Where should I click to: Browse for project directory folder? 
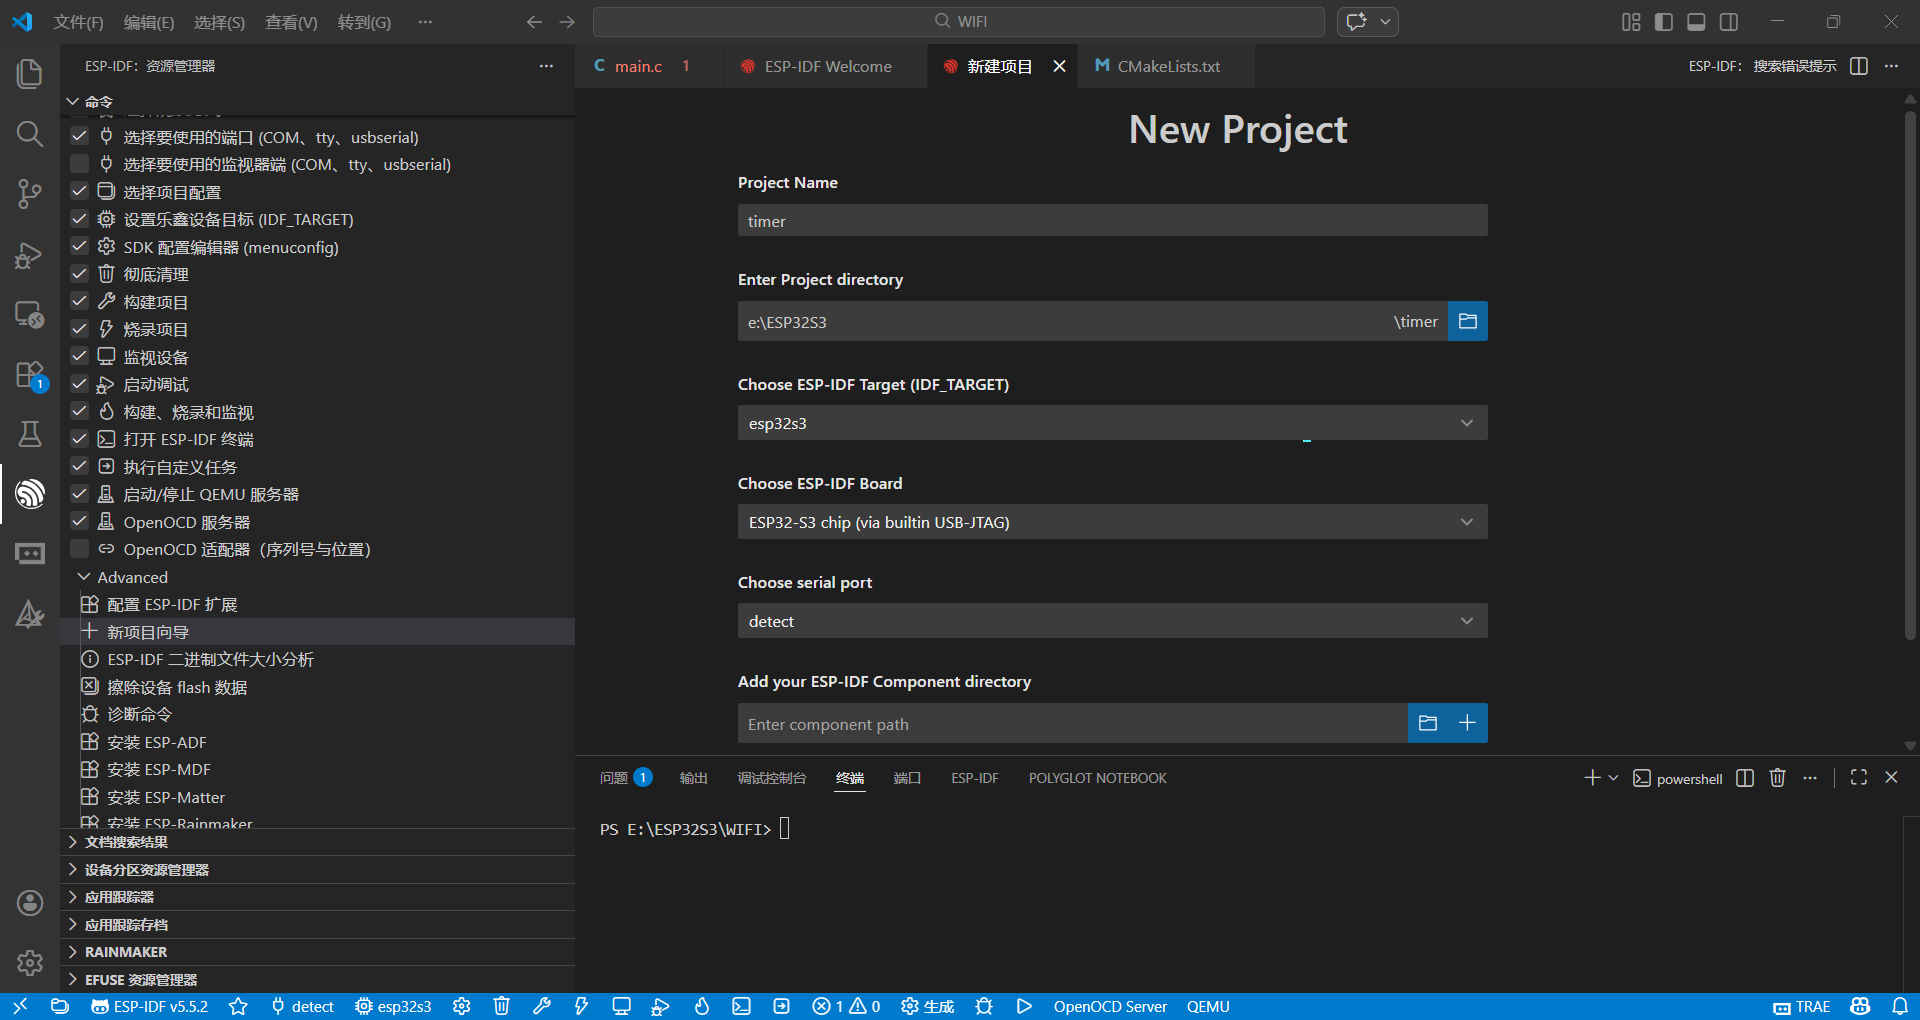pos(1468,321)
